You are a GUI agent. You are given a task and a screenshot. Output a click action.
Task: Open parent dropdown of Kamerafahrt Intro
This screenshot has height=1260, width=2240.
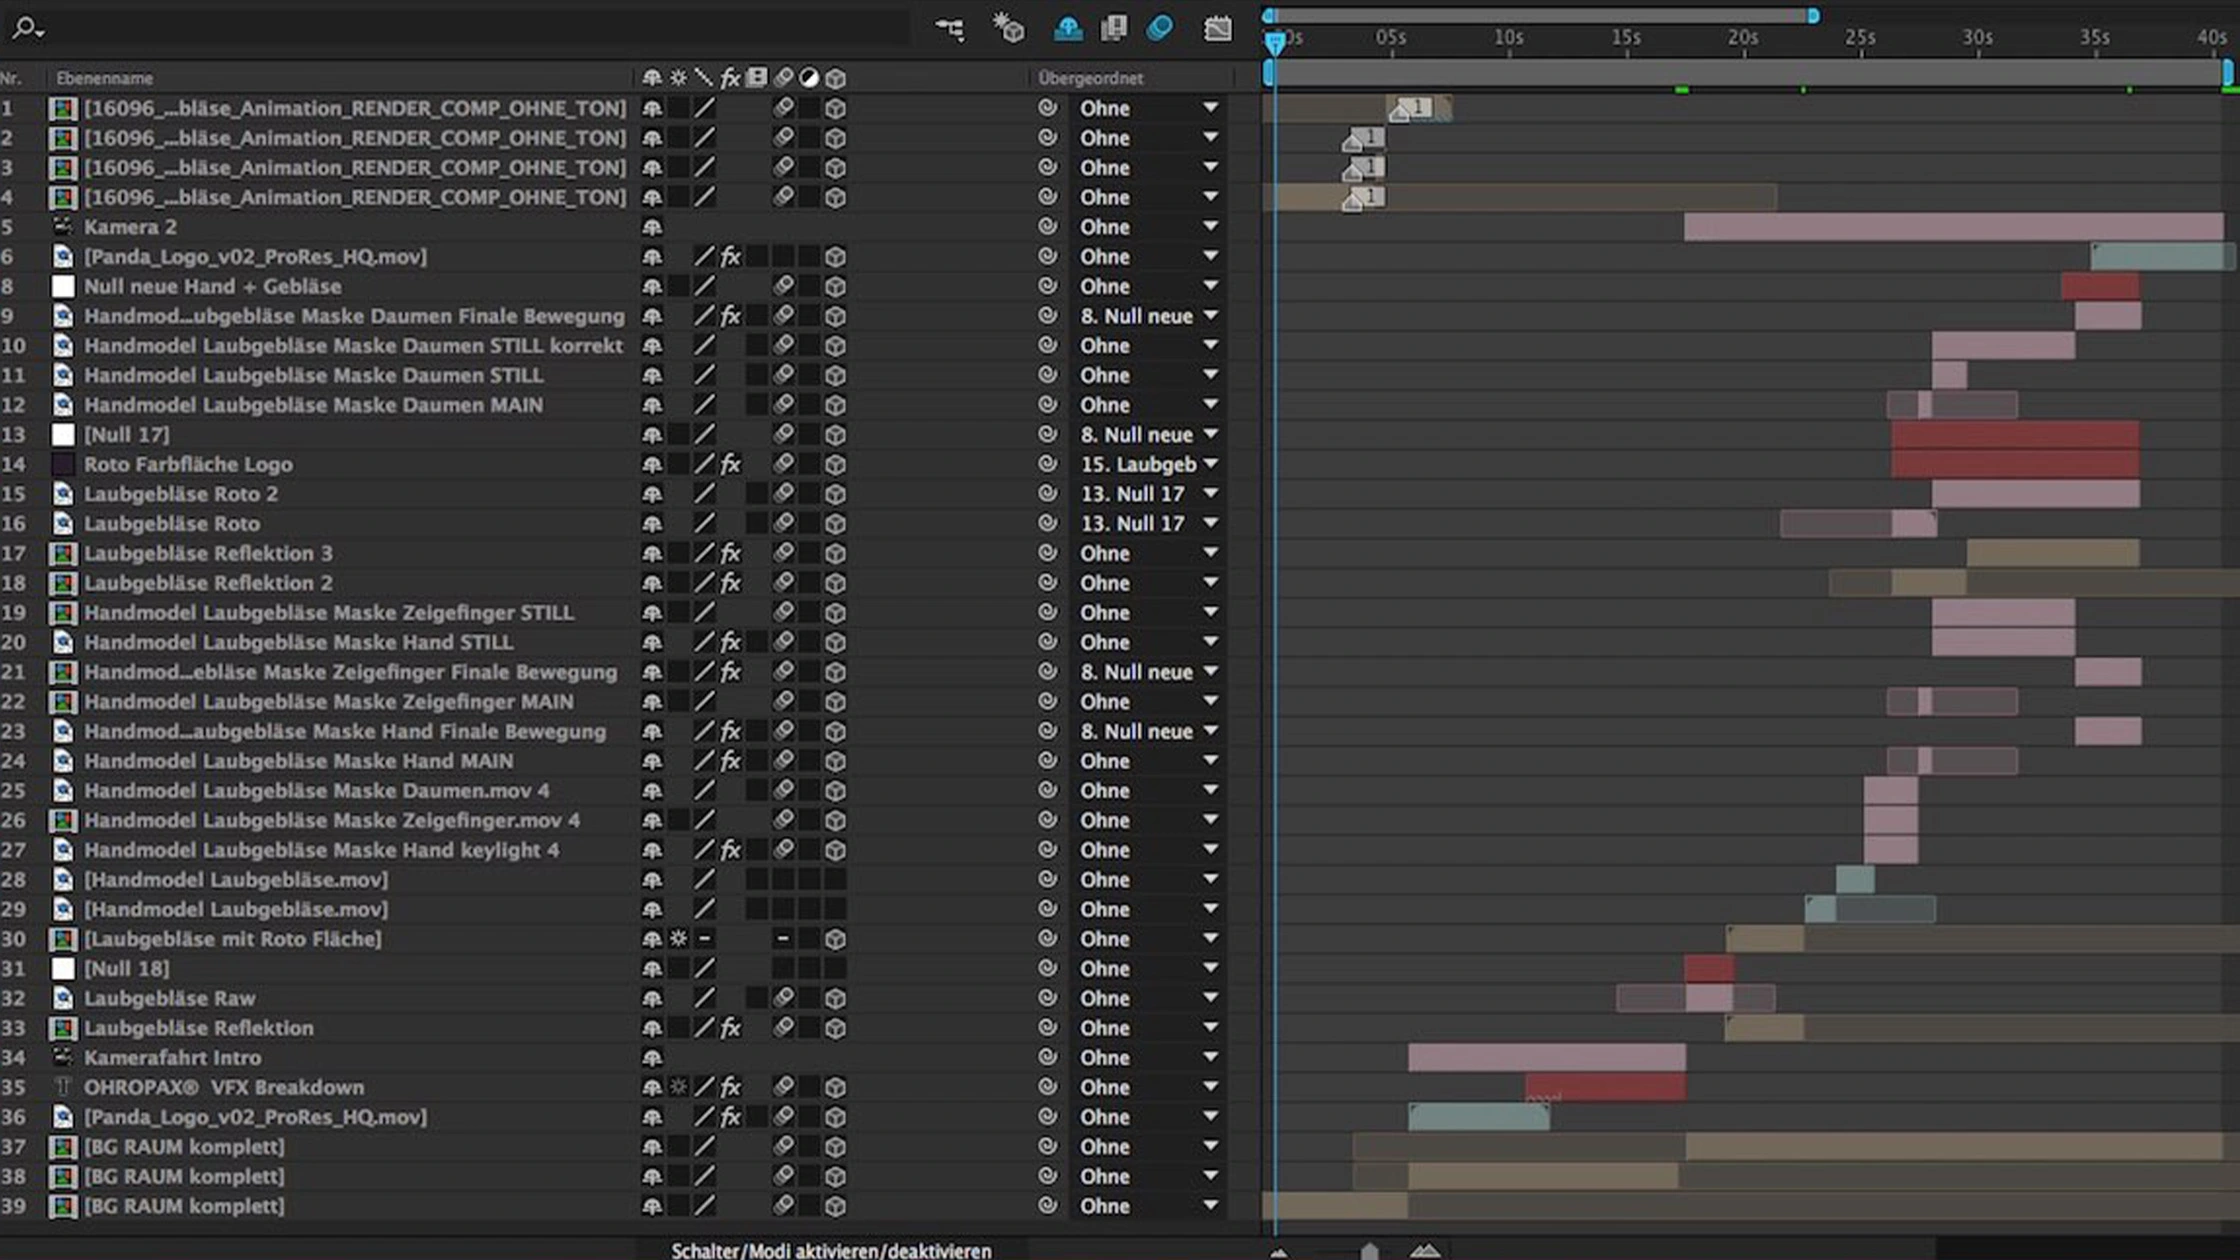tap(1148, 1057)
